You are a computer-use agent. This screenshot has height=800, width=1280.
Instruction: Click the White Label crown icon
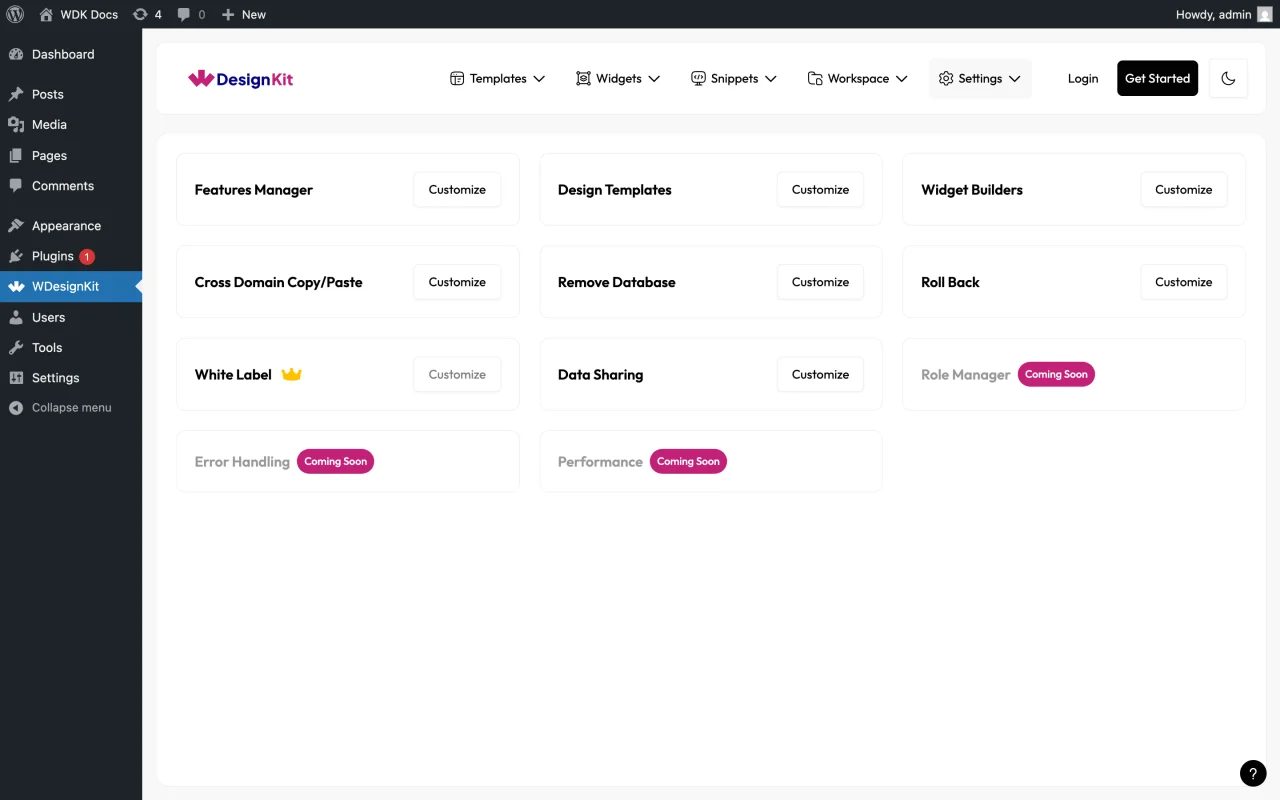(291, 374)
